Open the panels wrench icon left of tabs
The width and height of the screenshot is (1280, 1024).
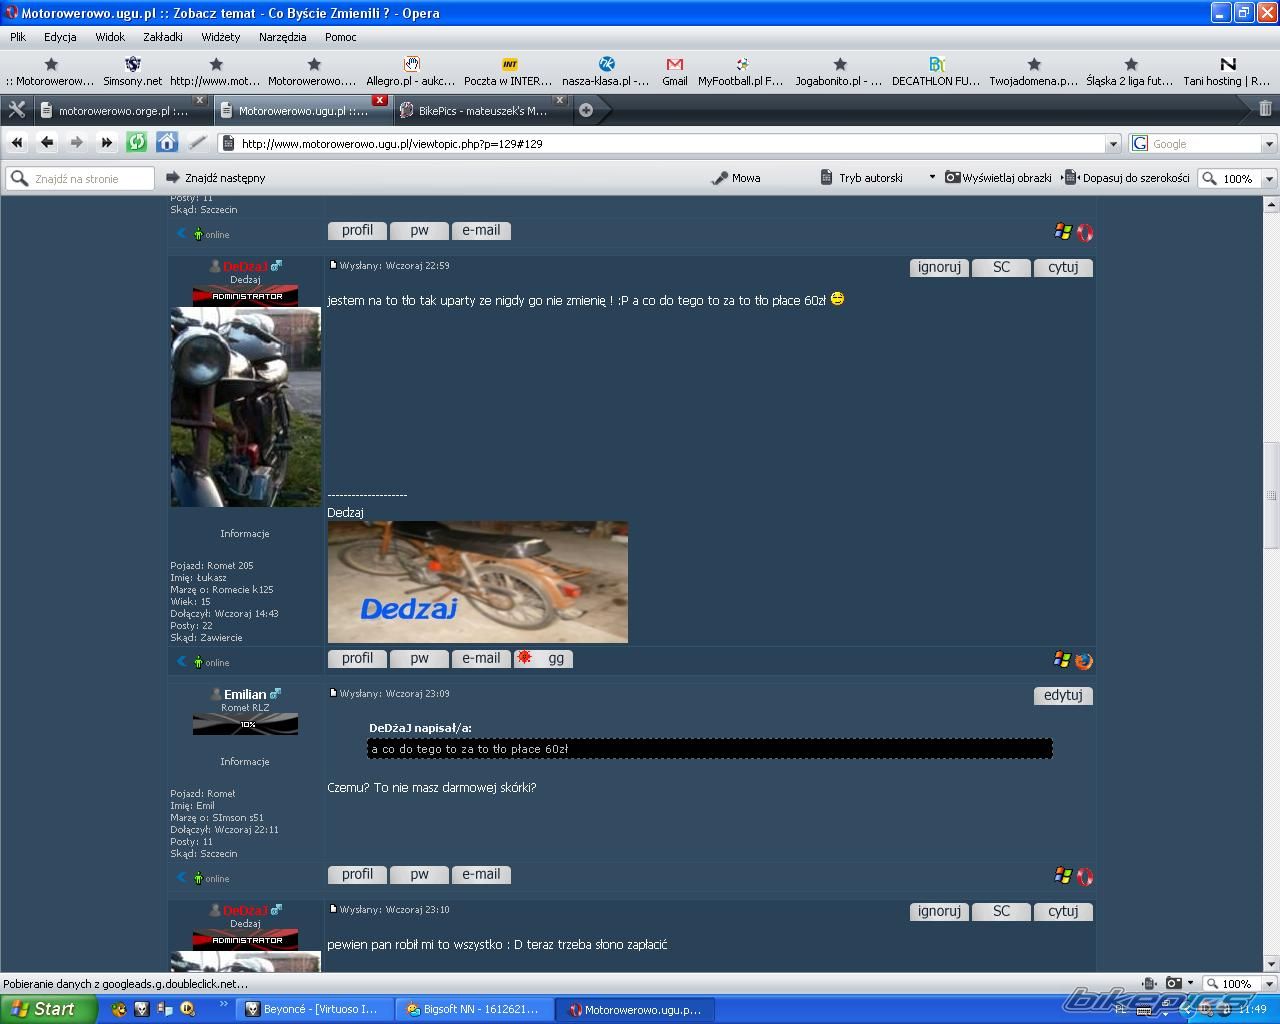coord(16,110)
